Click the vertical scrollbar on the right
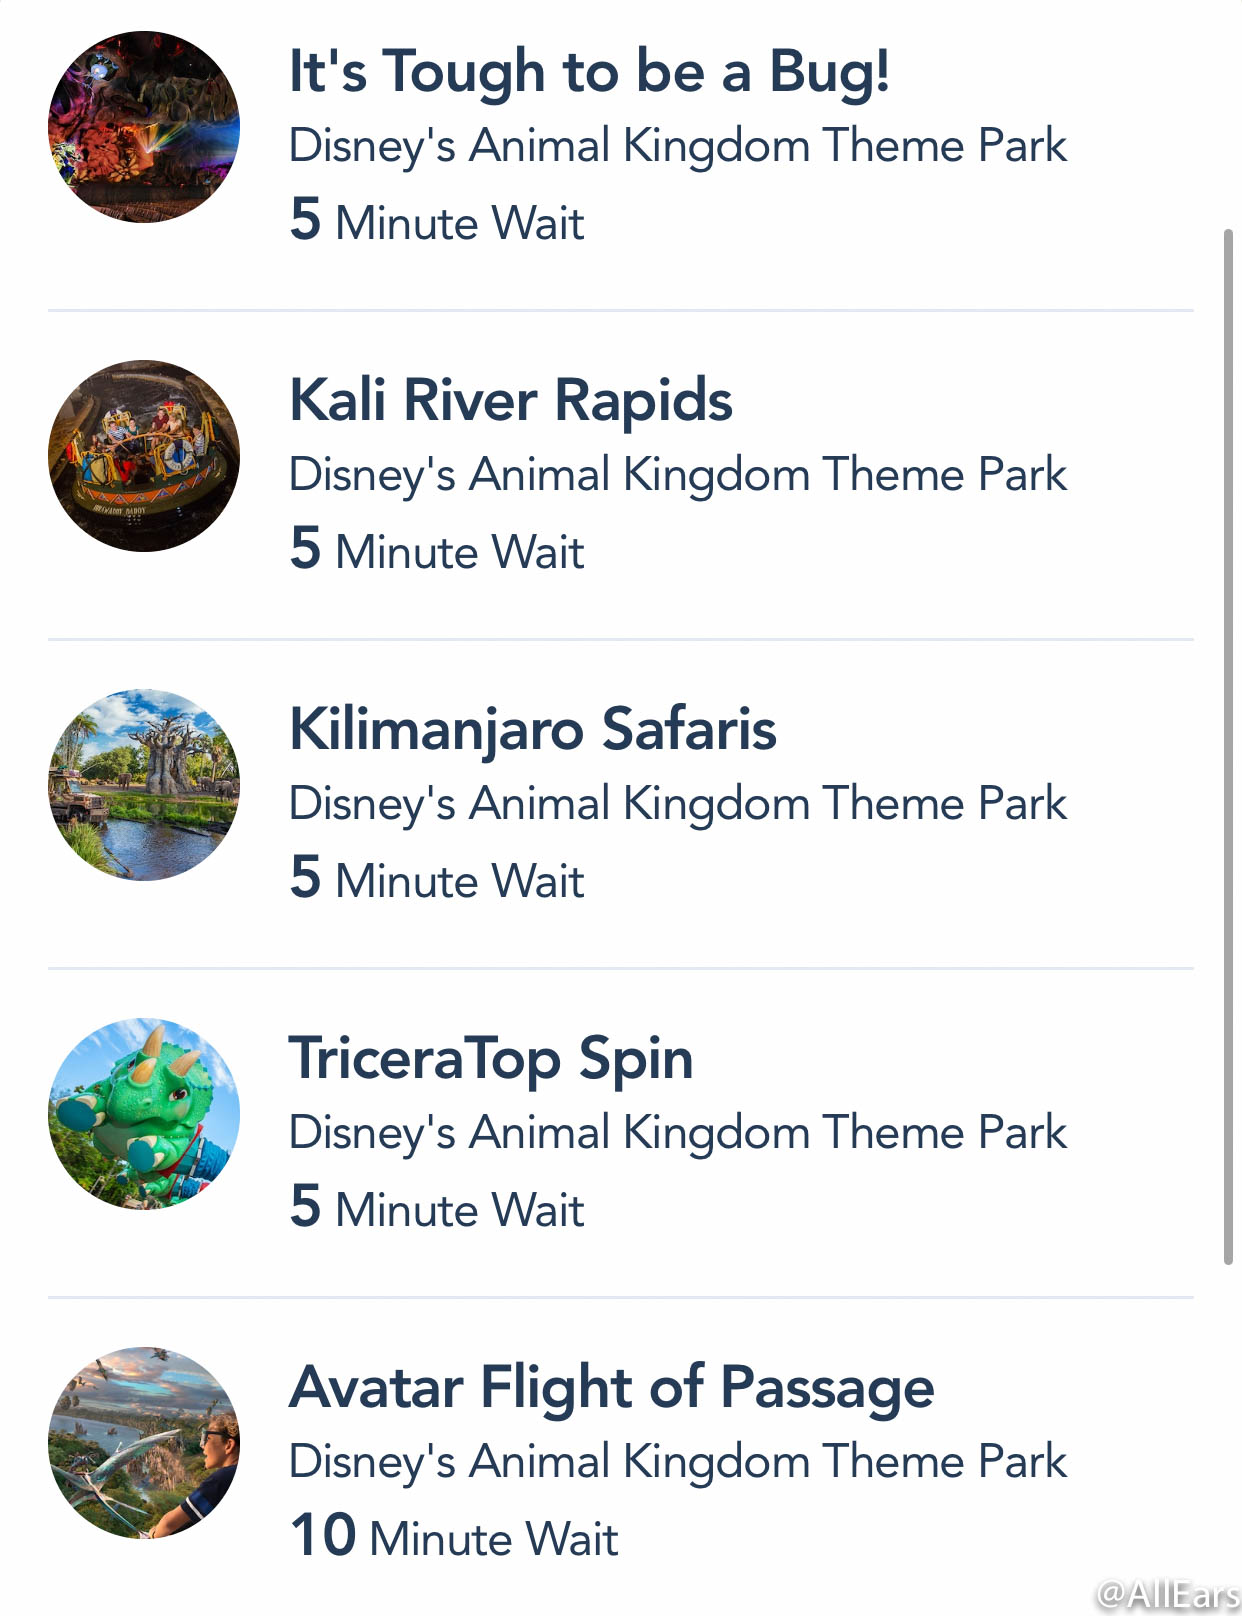This screenshot has height=1616, width=1242. (x=1229, y=747)
